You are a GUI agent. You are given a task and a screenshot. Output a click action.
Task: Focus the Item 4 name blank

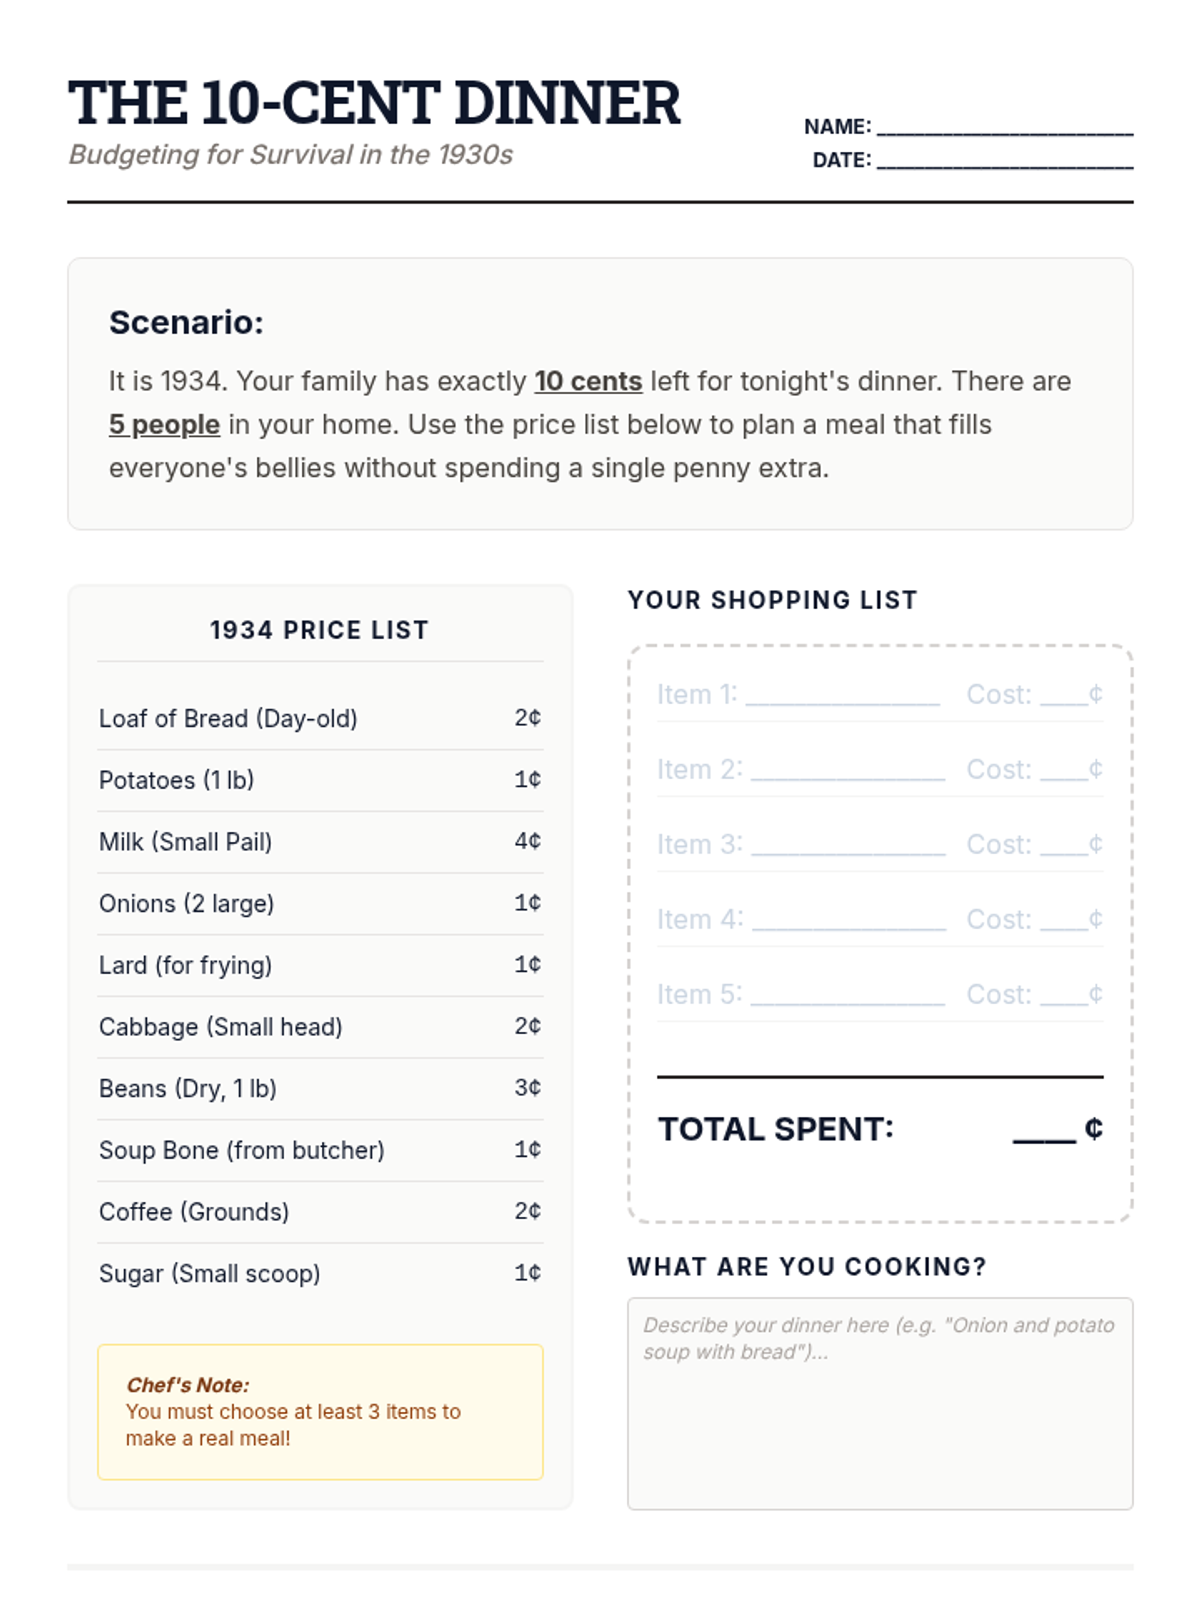(x=848, y=921)
